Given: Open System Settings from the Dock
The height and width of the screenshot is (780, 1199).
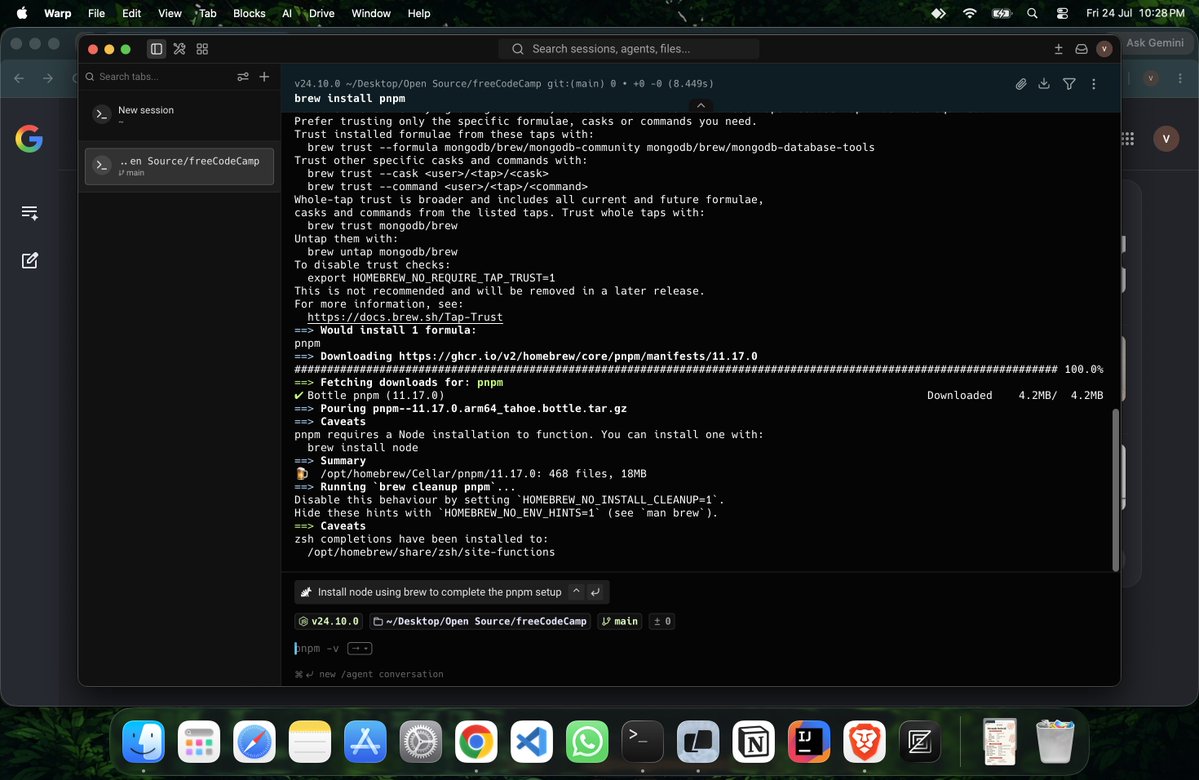Looking at the screenshot, I should click(421, 741).
